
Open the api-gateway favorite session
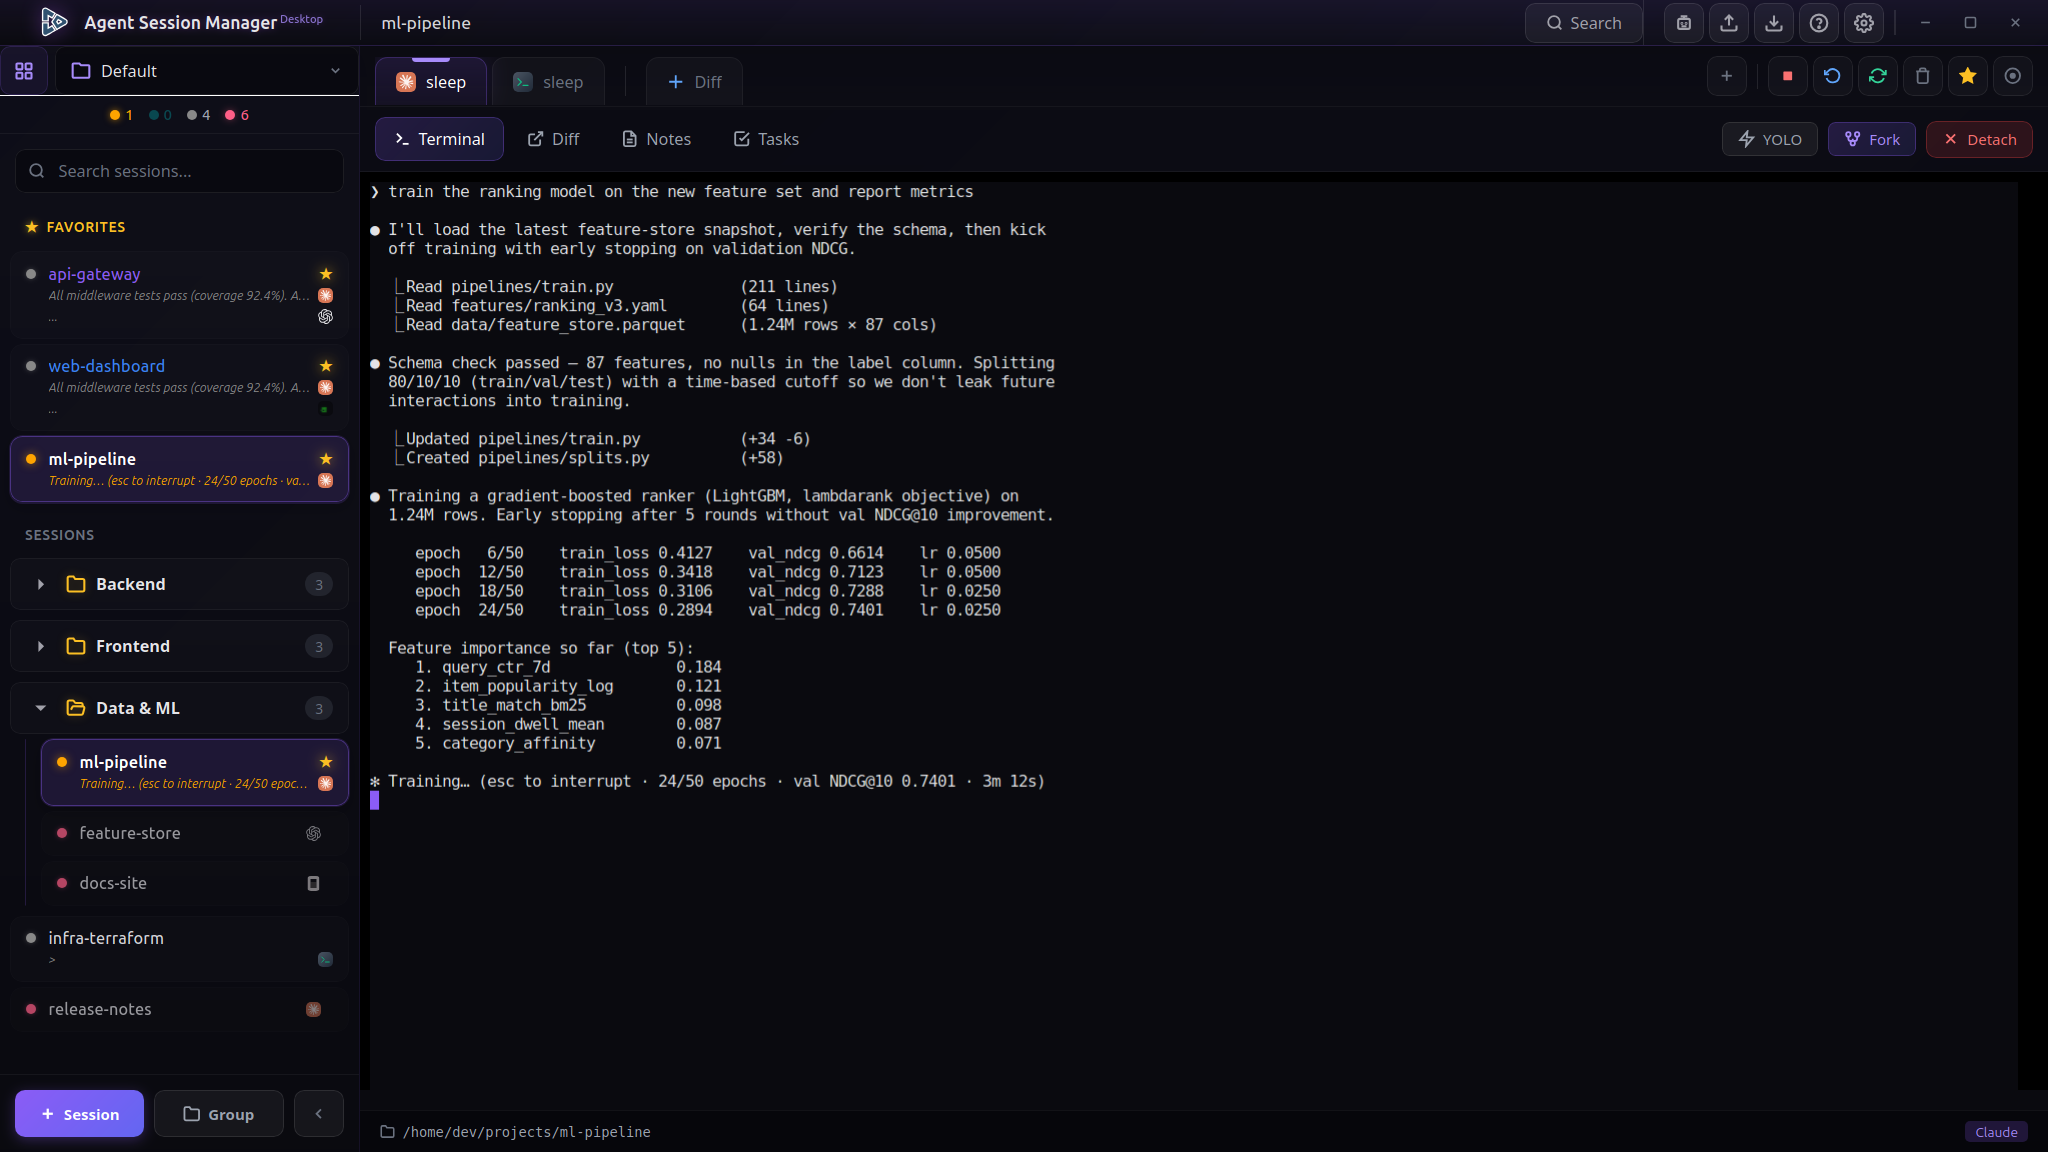click(179, 294)
